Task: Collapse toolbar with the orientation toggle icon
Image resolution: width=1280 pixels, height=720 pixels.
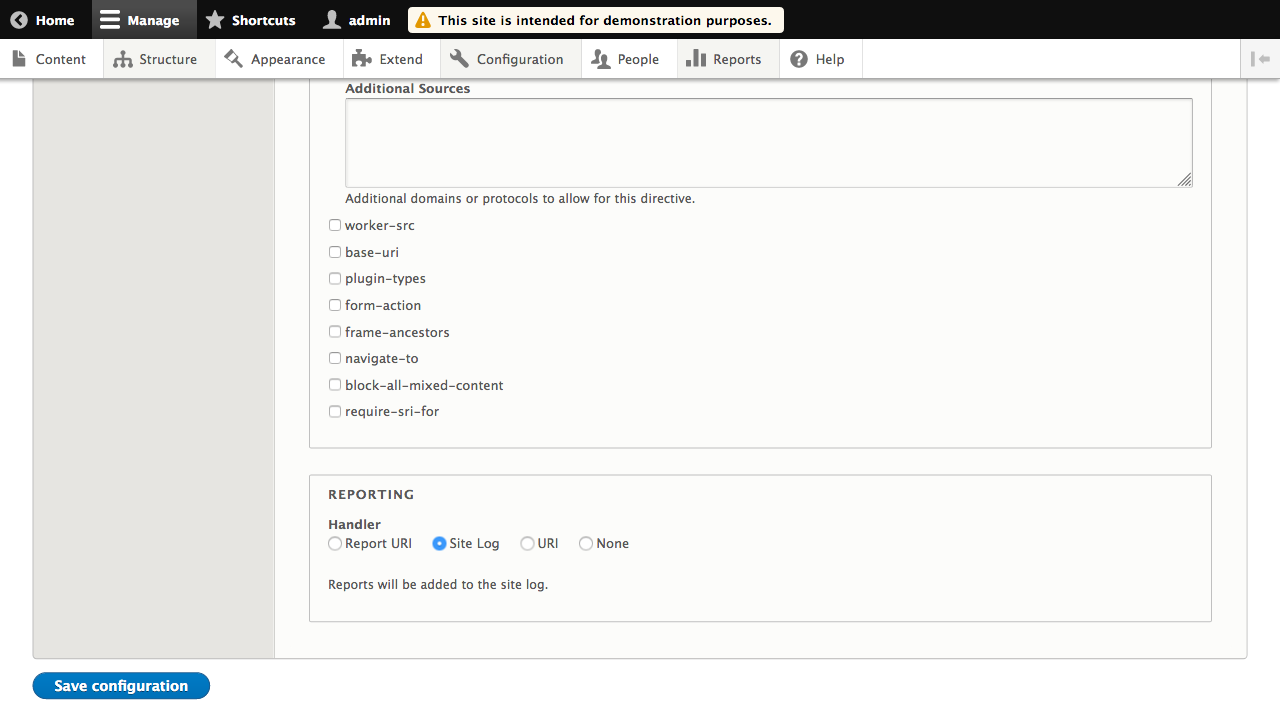Action: pos(1260,59)
